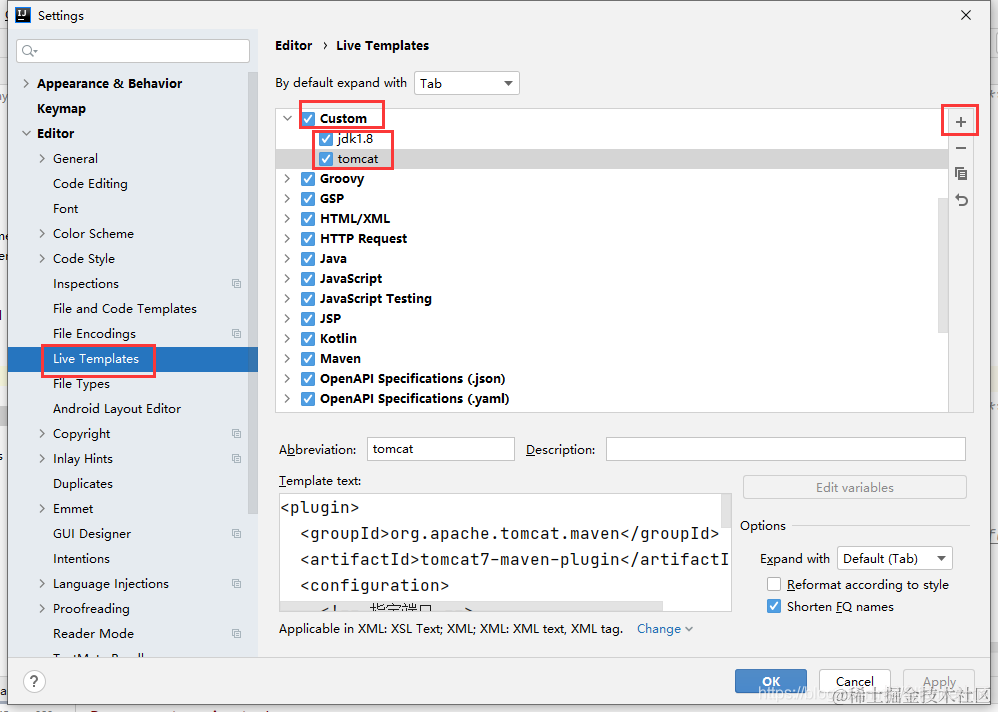The height and width of the screenshot is (712, 998).
Task: Click the Description input field
Action: tap(785, 449)
